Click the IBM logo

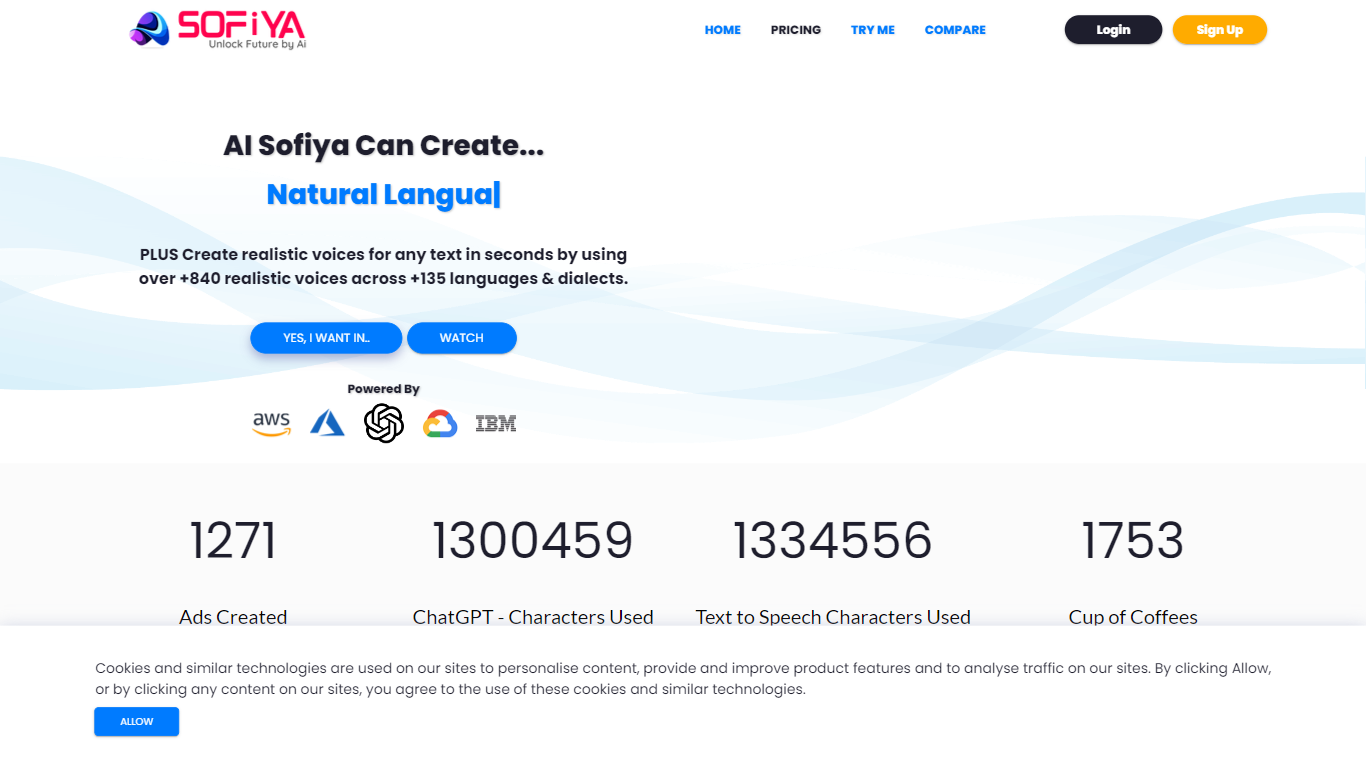(x=496, y=424)
